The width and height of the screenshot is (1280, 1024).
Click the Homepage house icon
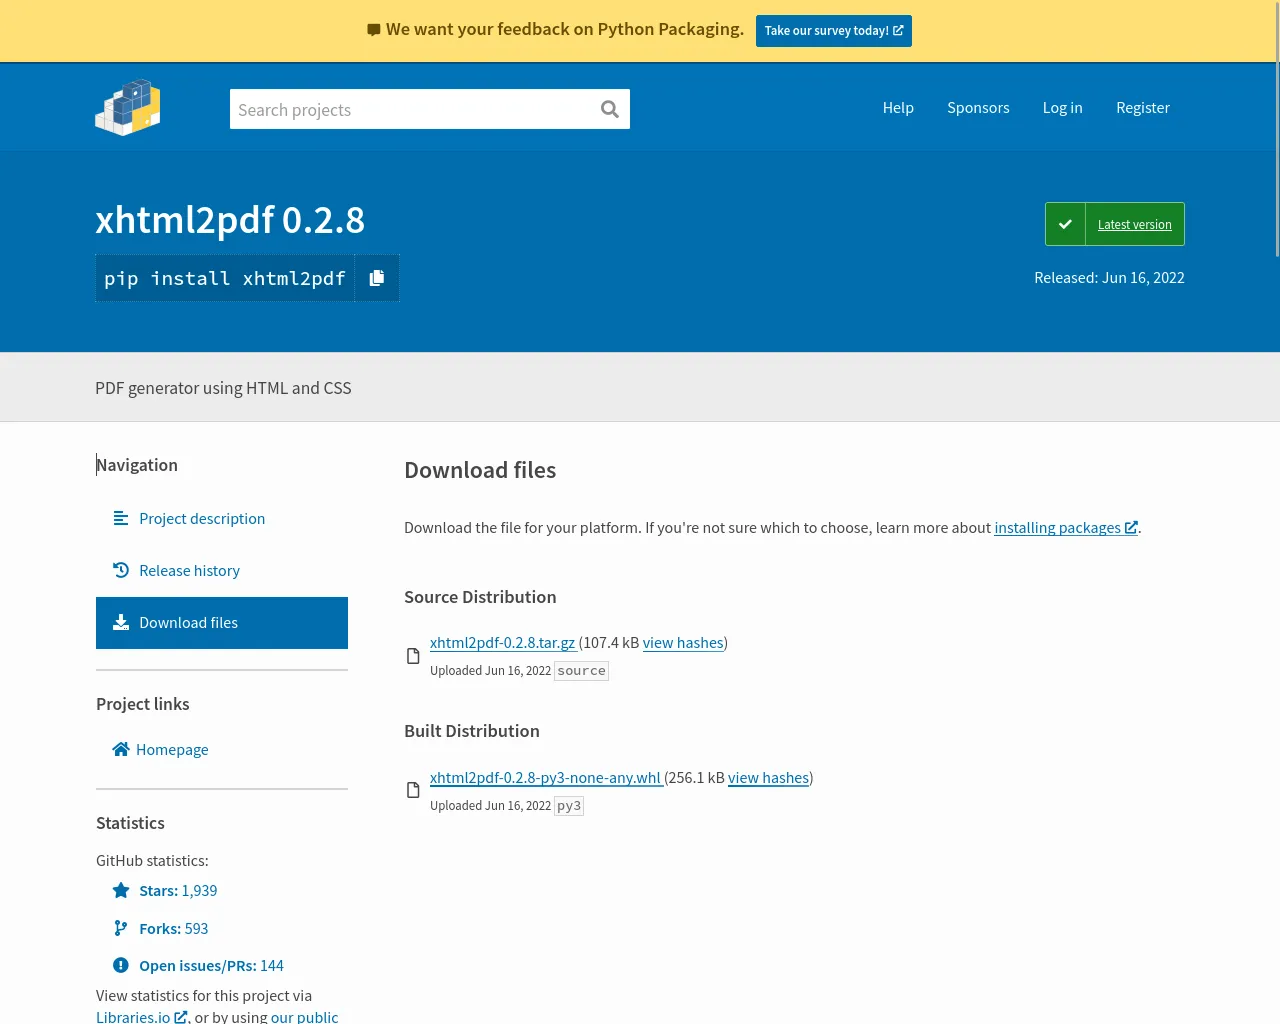point(121,749)
